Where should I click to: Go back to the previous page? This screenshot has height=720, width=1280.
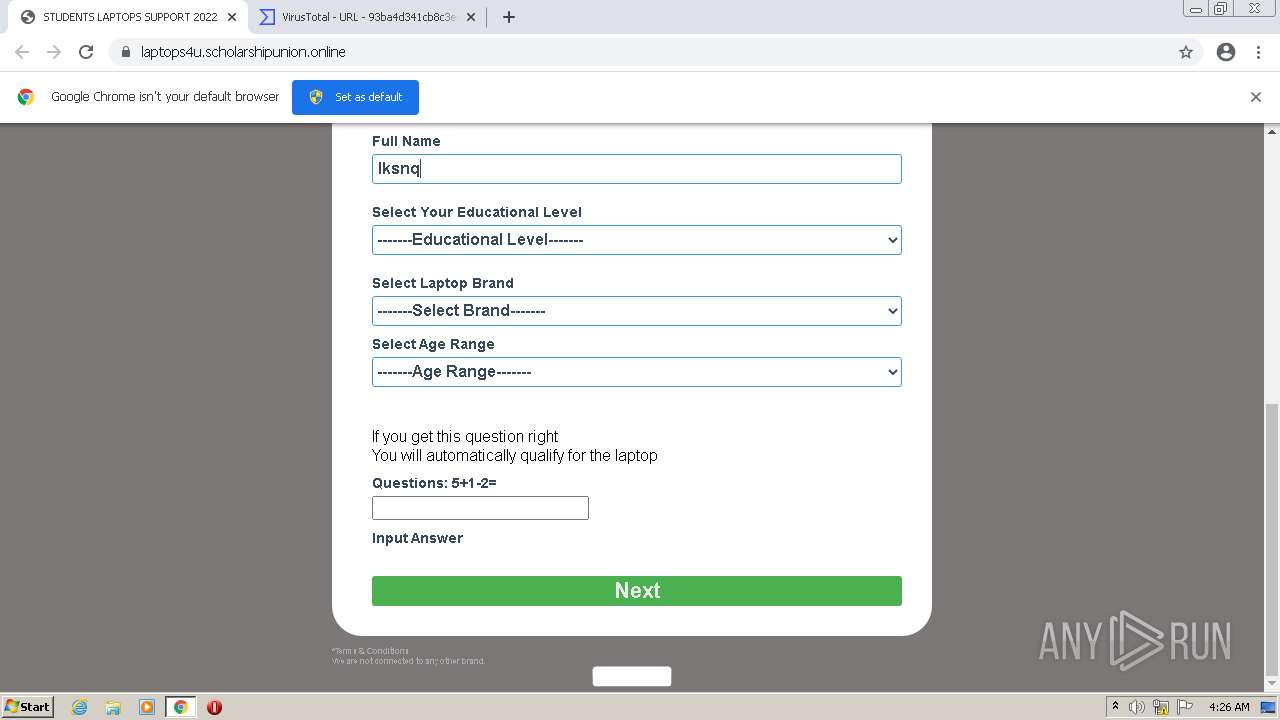(x=22, y=52)
